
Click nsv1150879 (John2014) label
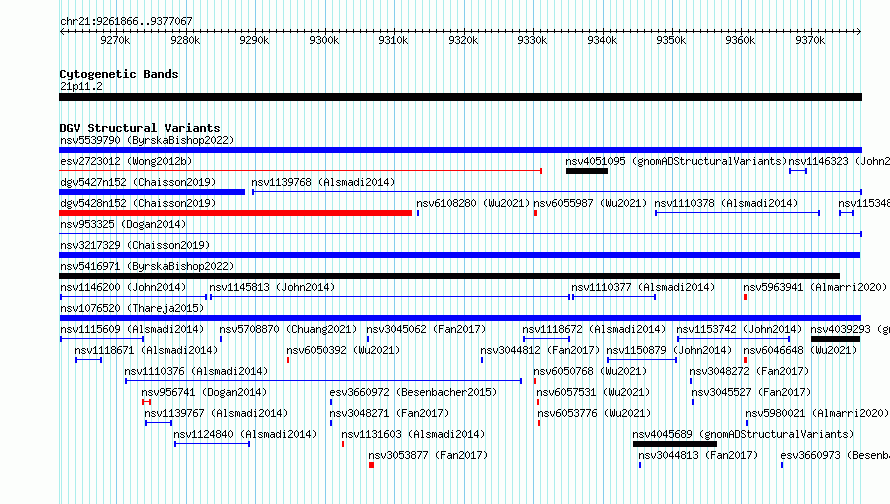(x=669, y=350)
